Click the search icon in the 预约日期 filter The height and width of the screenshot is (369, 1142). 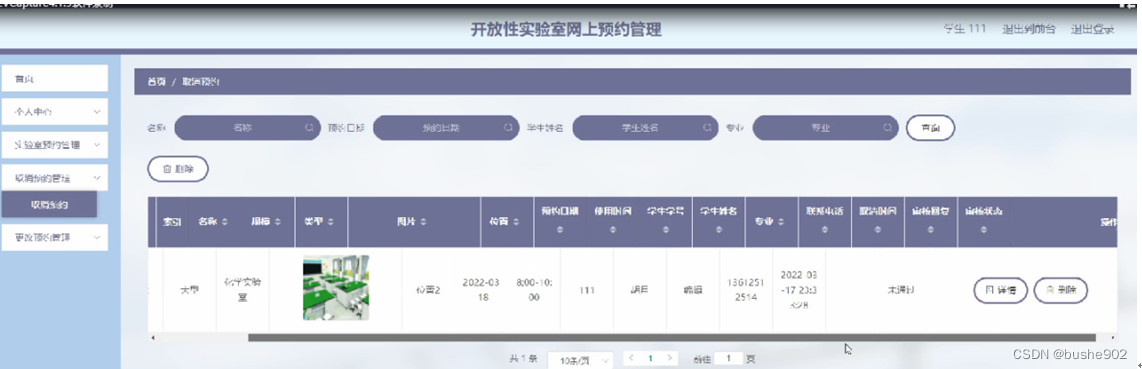pos(508,127)
